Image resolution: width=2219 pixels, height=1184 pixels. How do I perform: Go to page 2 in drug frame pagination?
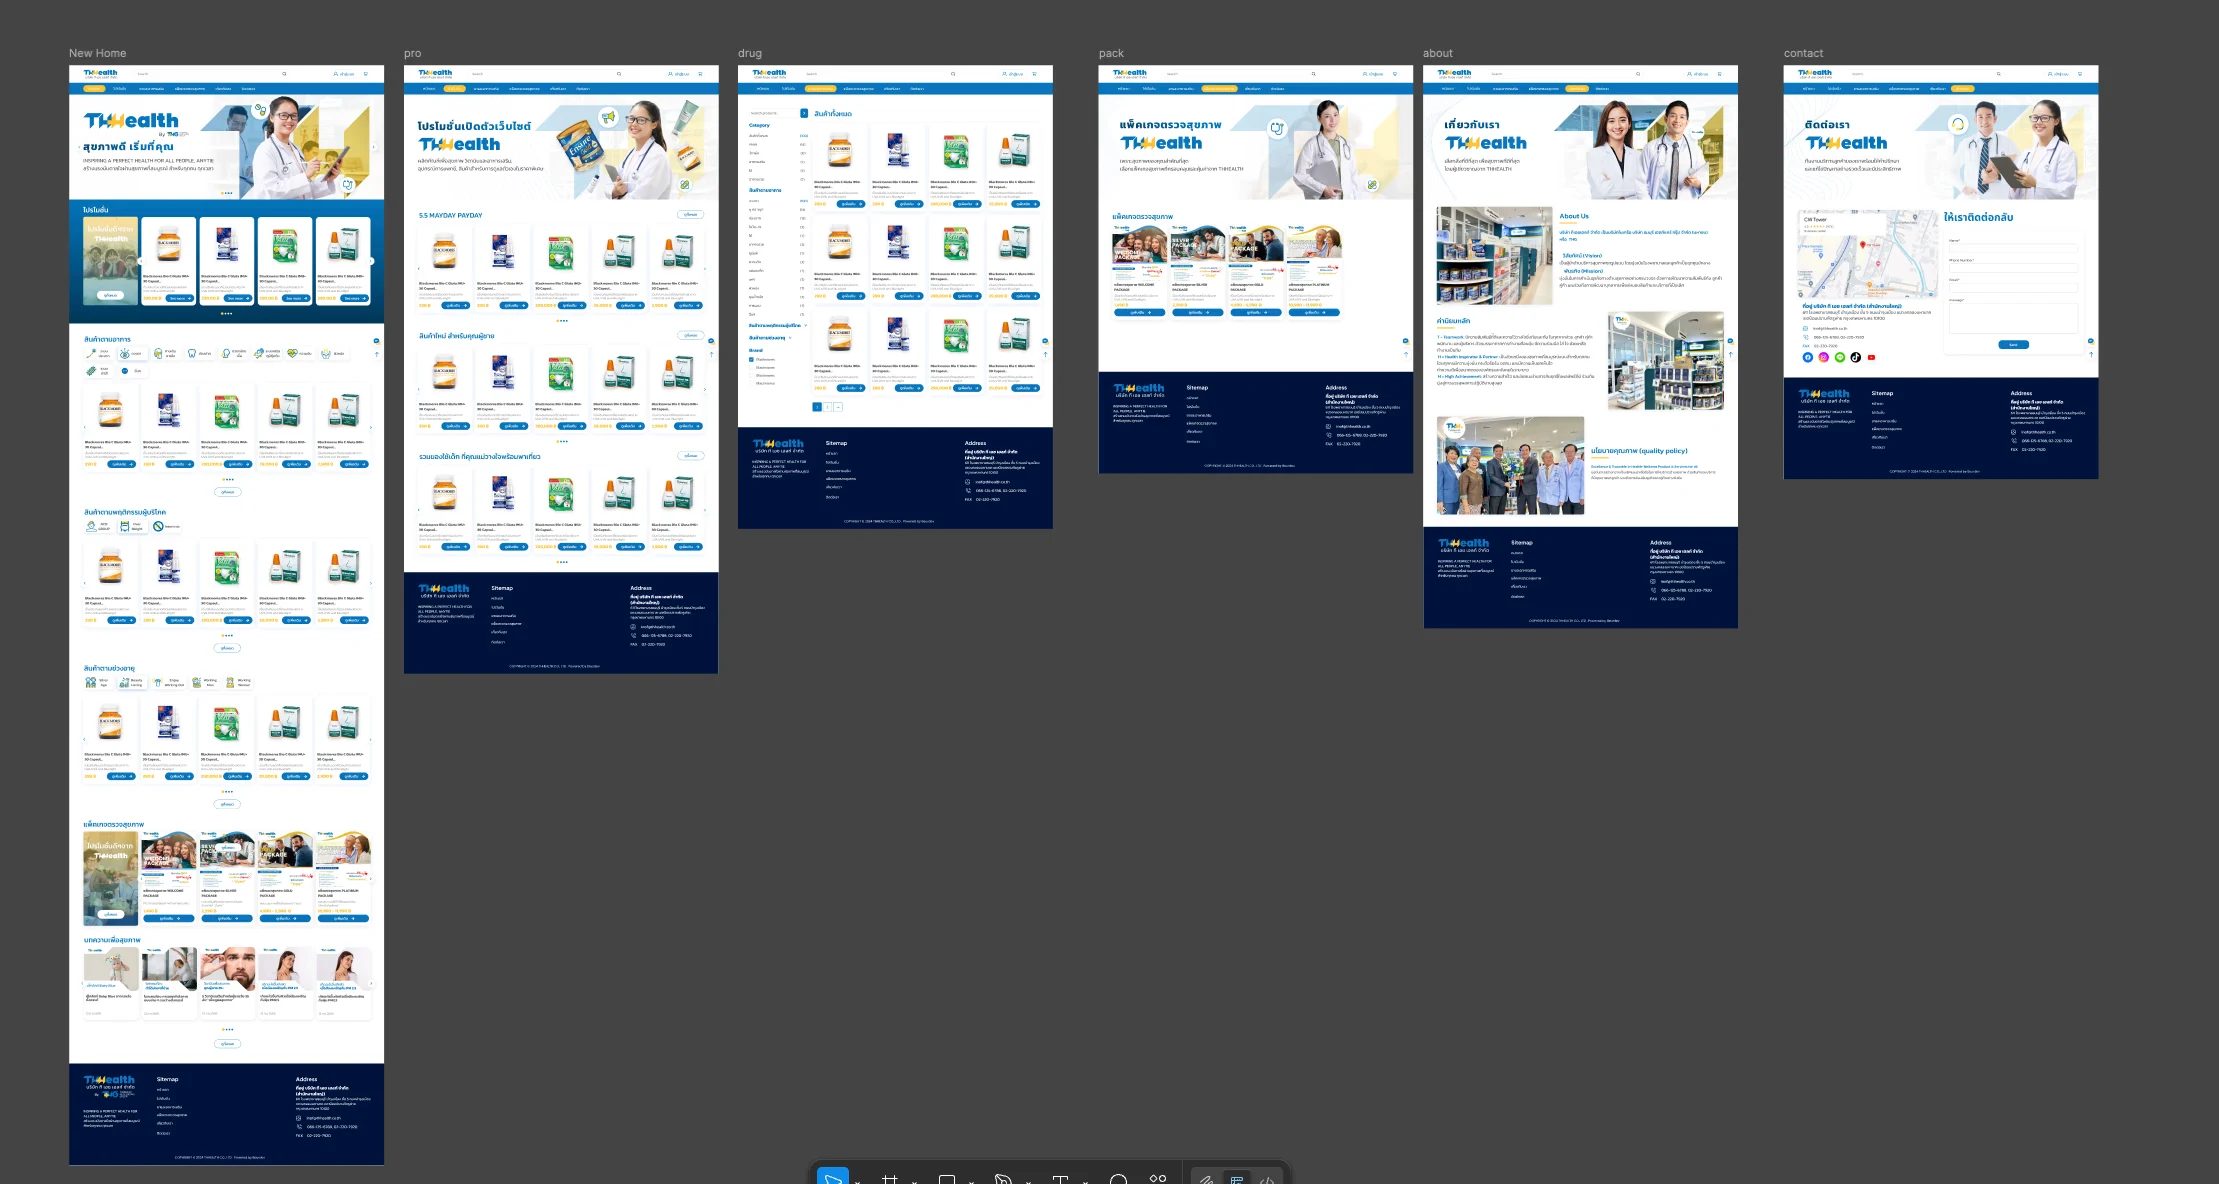point(827,407)
